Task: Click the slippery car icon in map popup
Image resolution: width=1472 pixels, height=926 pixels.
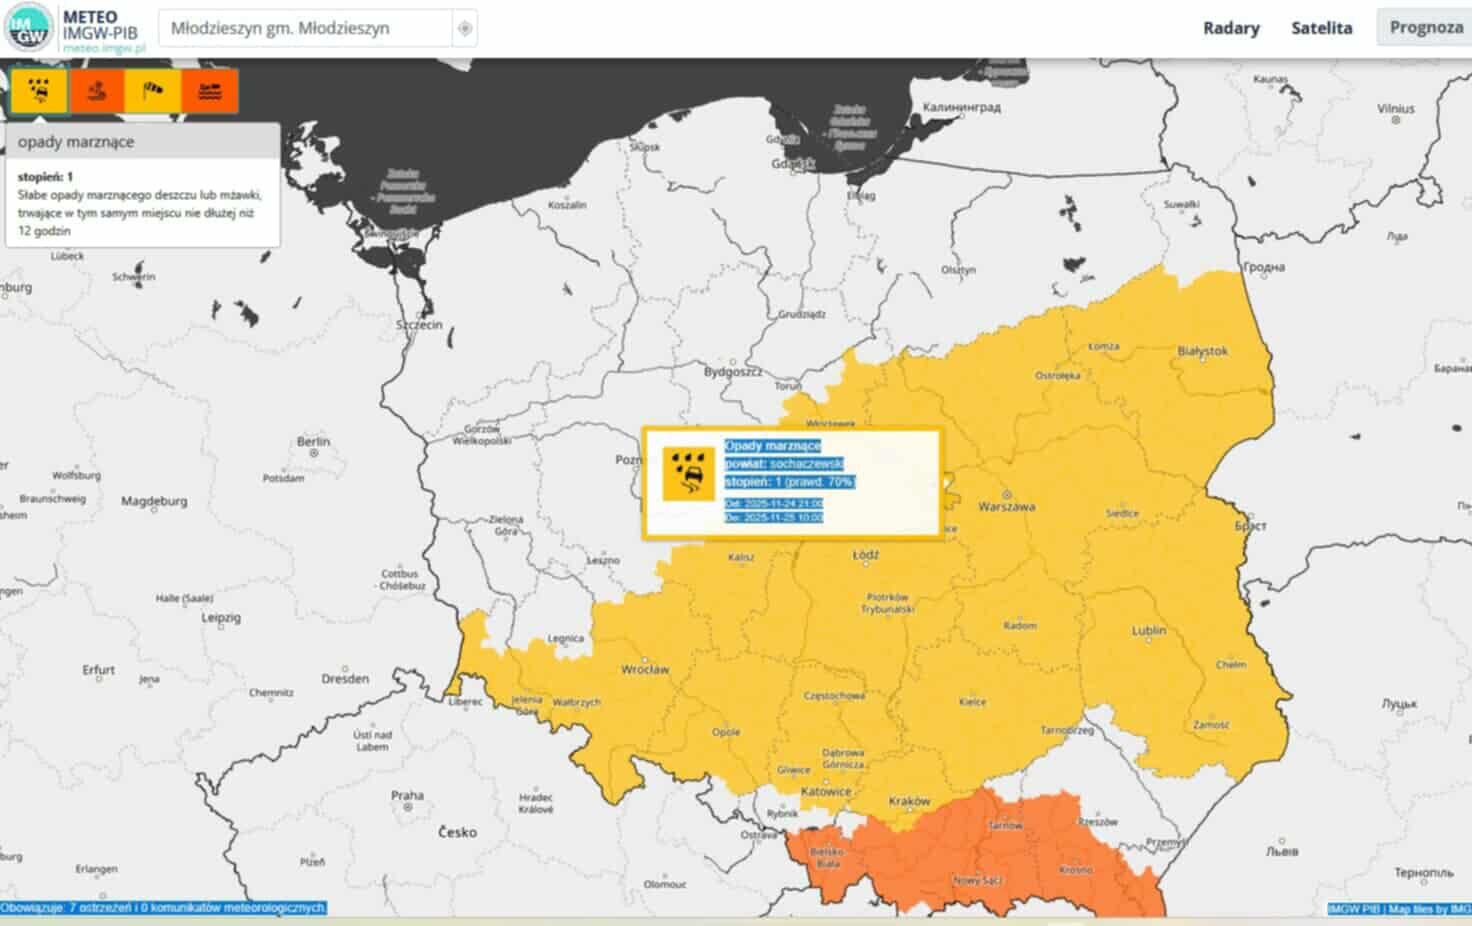Action: (688, 474)
